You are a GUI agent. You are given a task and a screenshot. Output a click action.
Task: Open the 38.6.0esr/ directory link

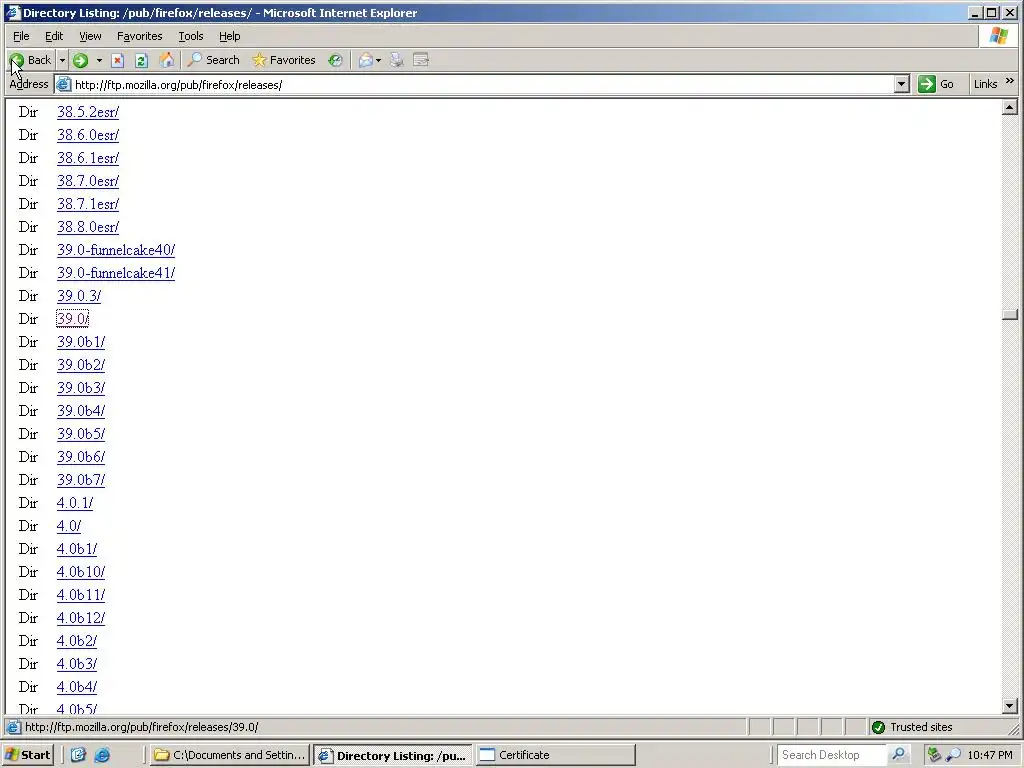tap(88, 135)
